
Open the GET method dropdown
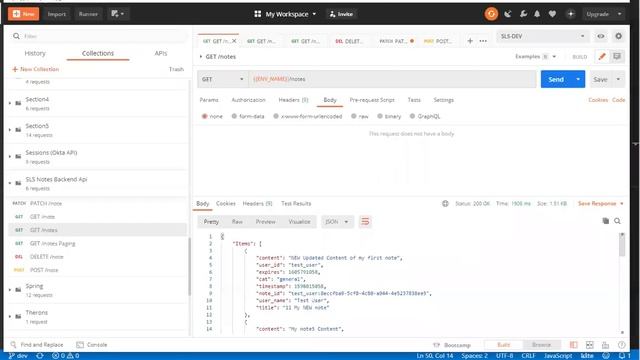(x=223, y=79)
